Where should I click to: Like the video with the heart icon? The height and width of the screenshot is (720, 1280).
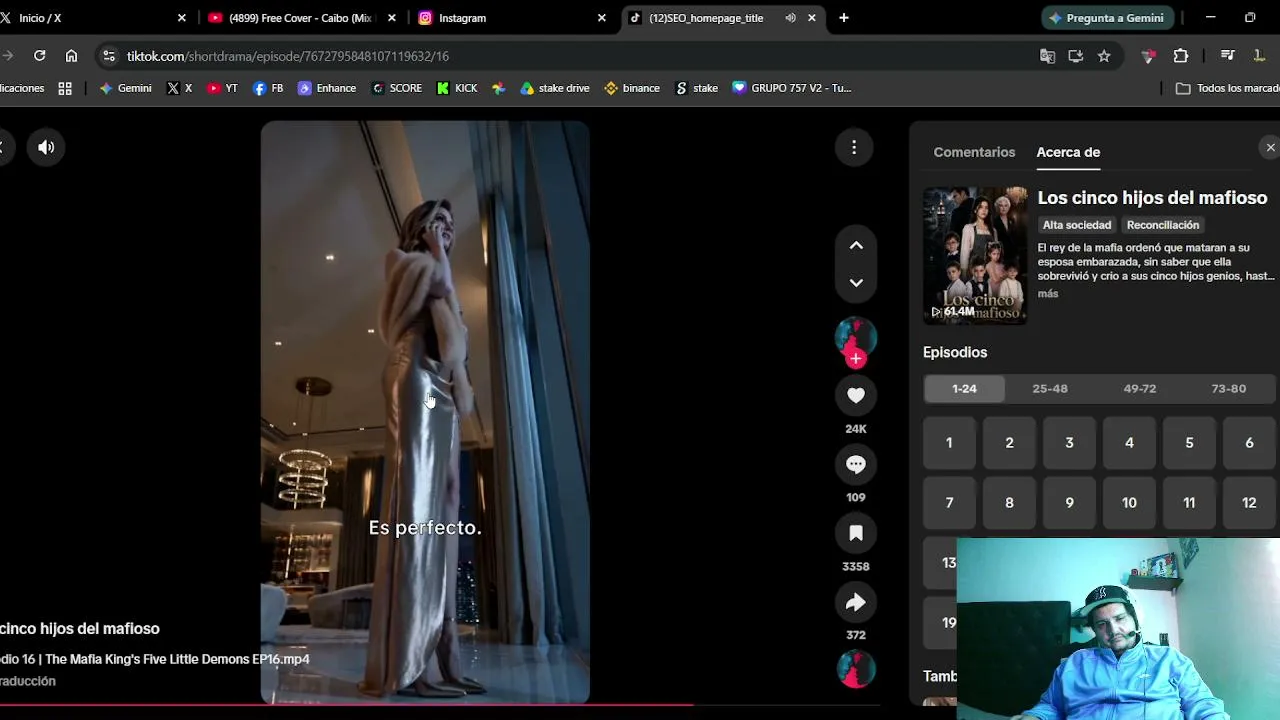coord(856,396)
